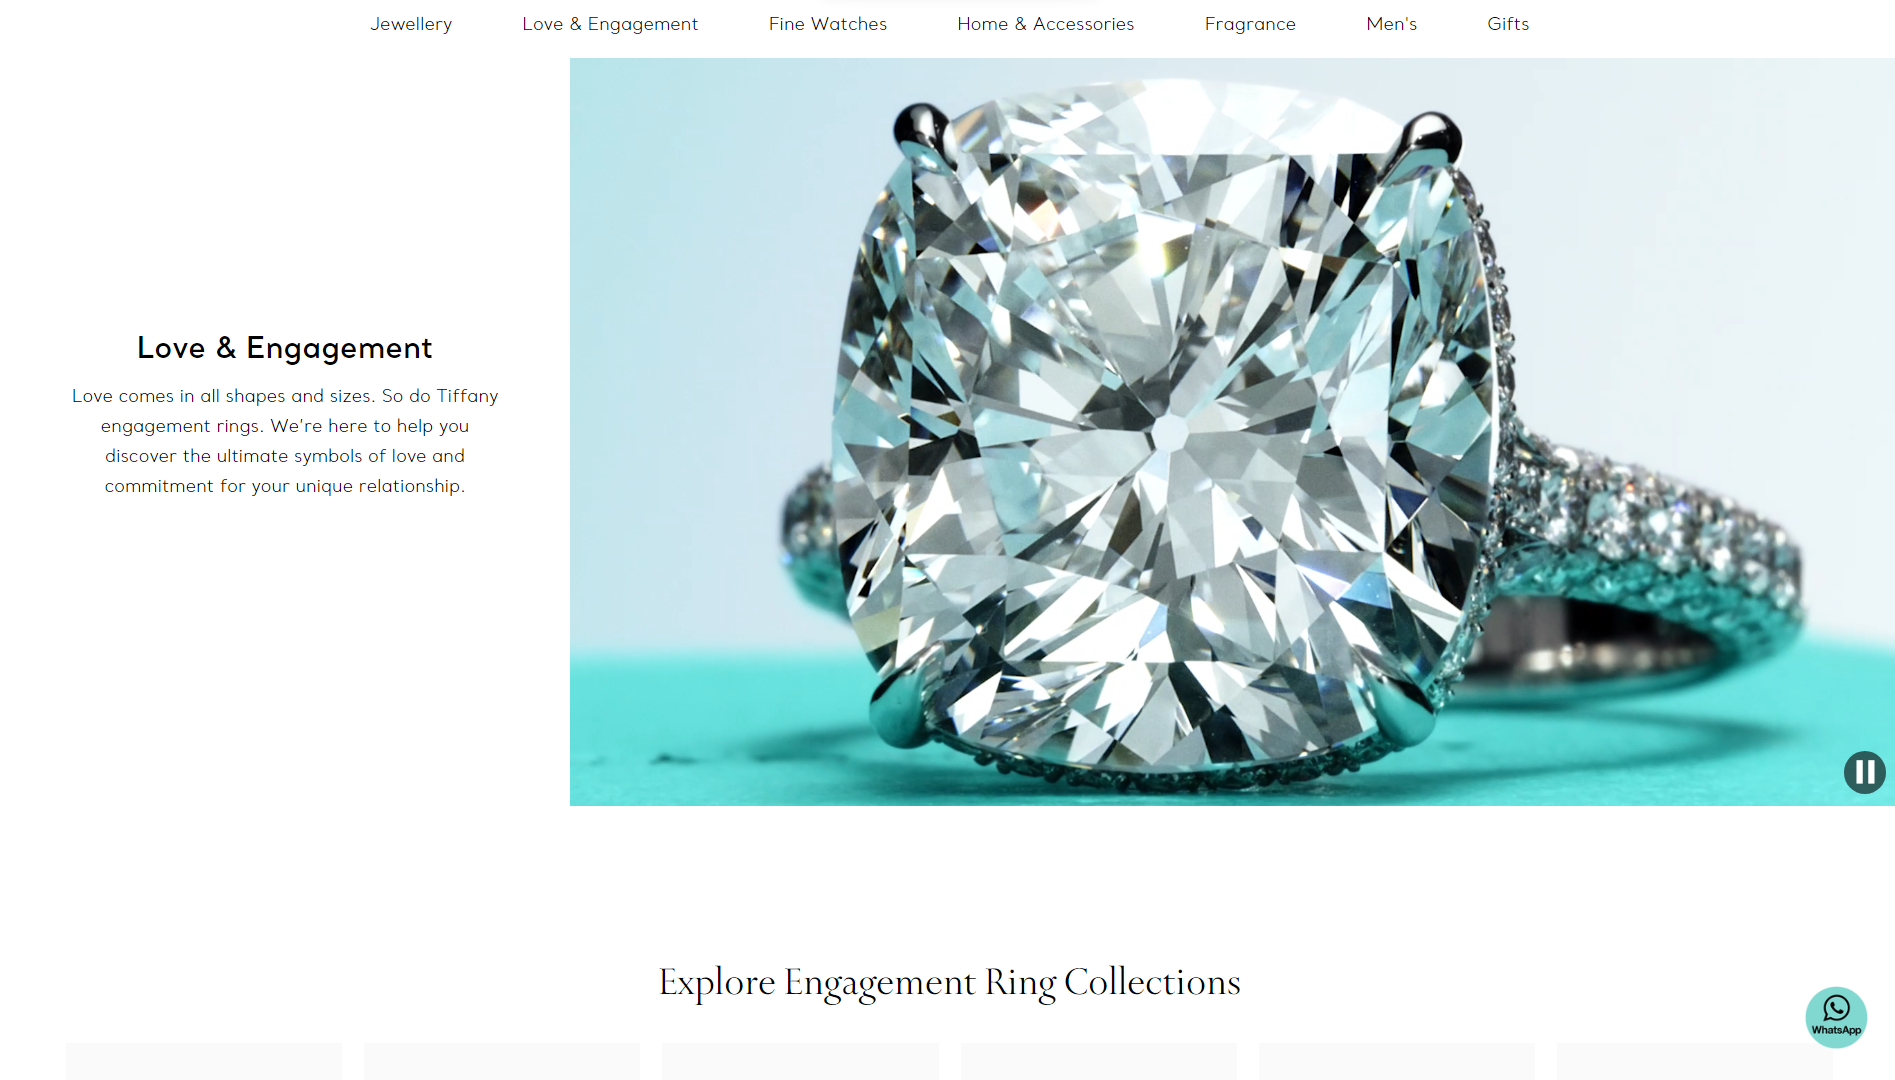
Task: Pause the engagement ring video
Action: point(1864,772)
